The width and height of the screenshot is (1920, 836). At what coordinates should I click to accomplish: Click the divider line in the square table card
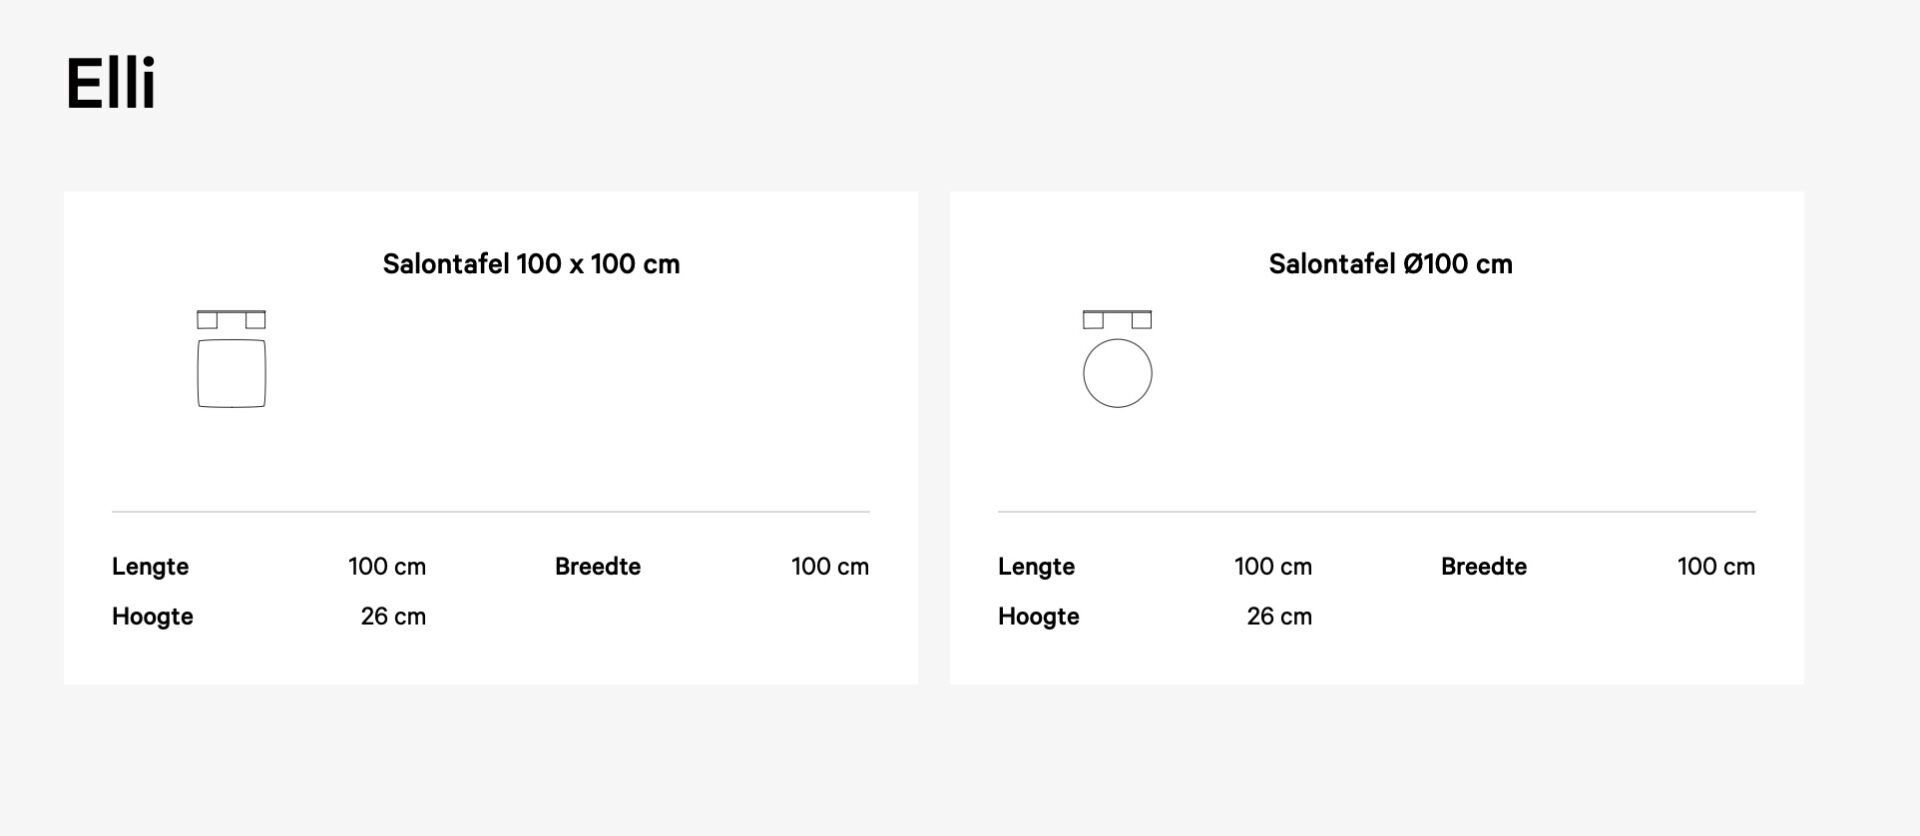point(490,512)
